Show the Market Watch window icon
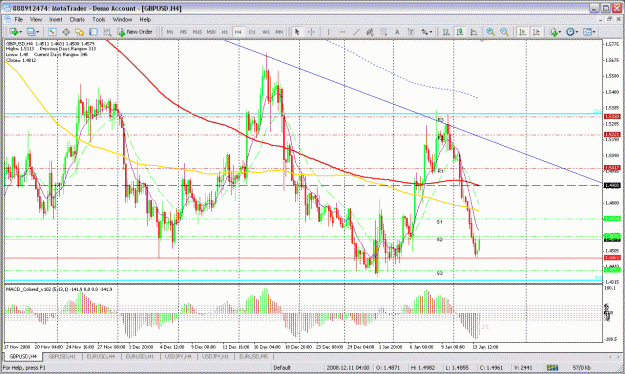 (52, 32)
